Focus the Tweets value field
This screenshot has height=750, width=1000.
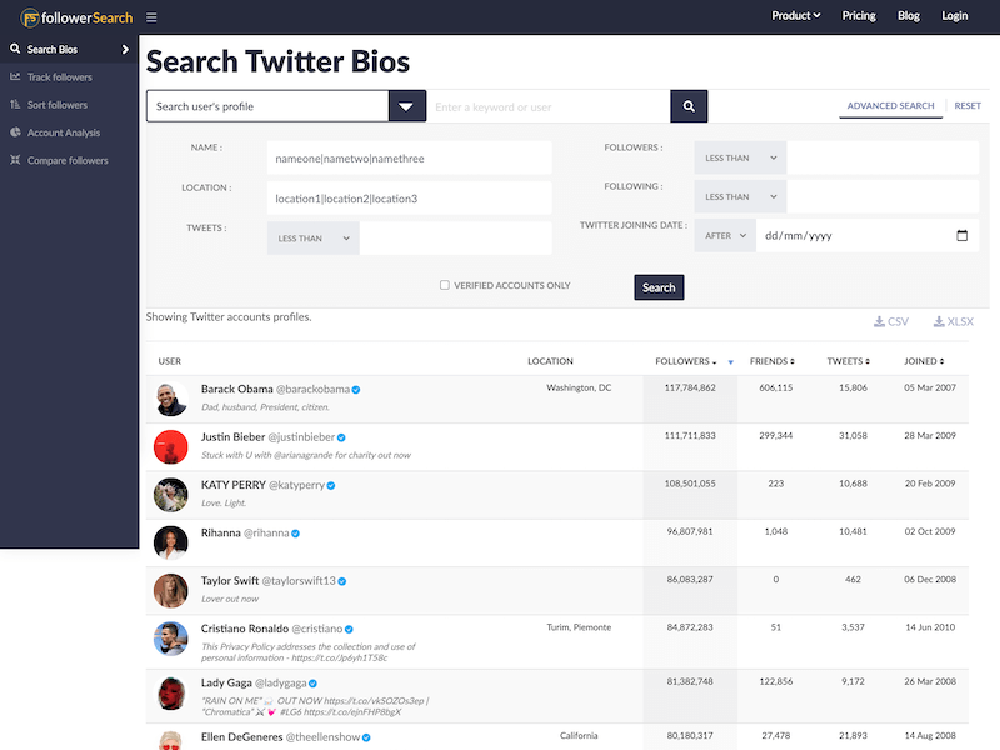click(x=455, y=238)
